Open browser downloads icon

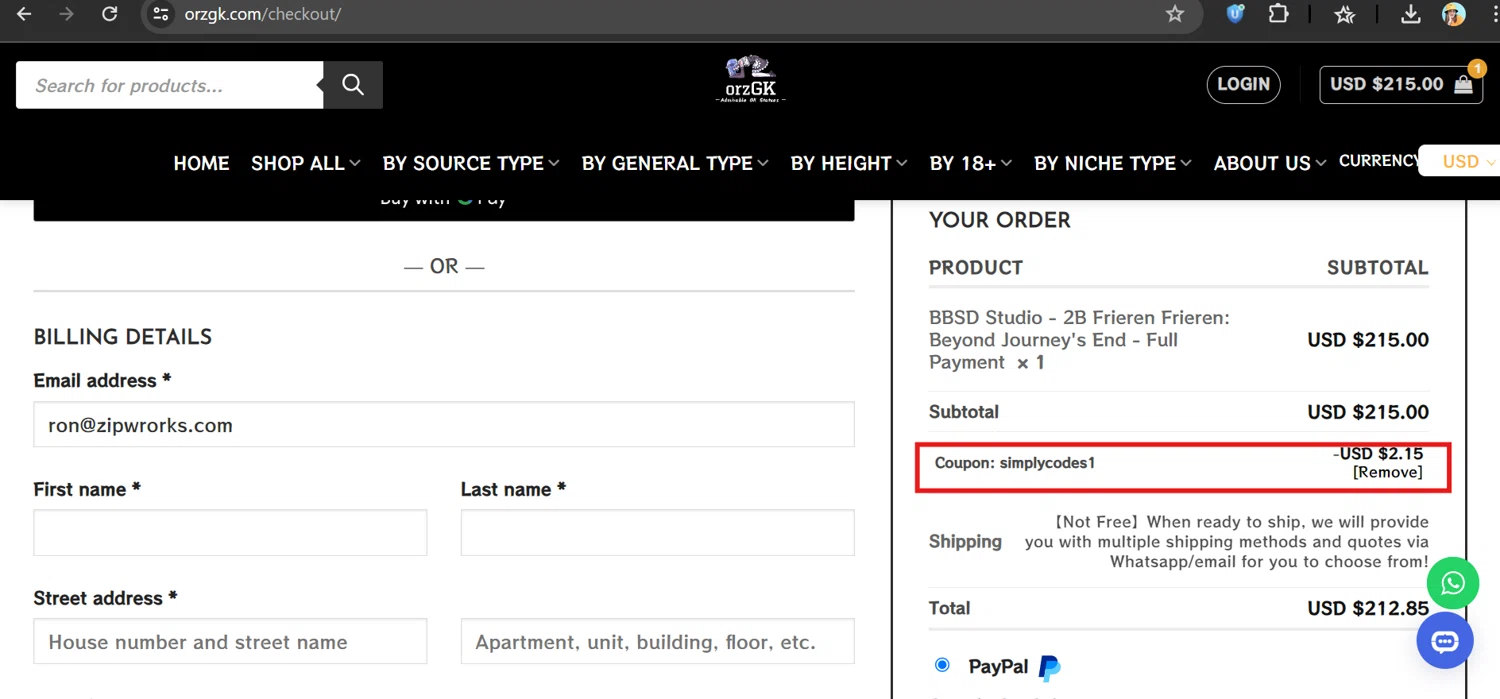(1411, 14)
